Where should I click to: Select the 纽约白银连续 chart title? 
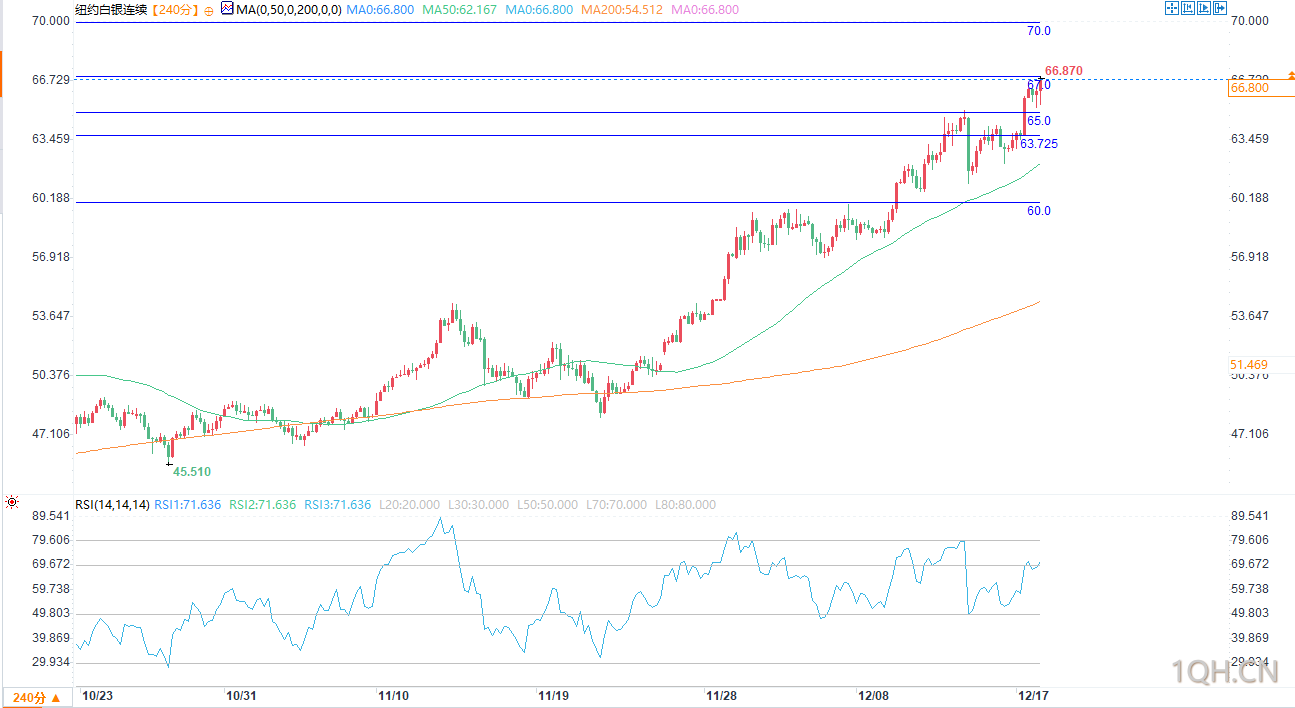coord(110,9)
